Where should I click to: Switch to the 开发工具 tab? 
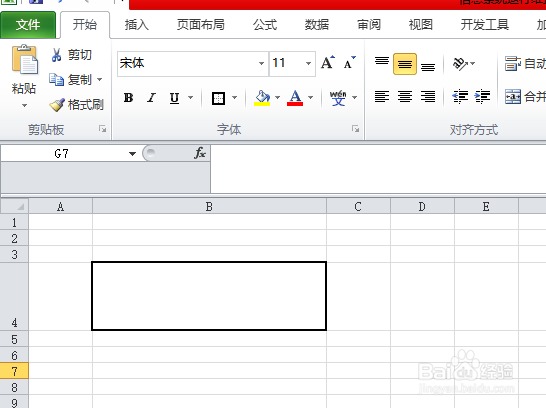[485, 25]
